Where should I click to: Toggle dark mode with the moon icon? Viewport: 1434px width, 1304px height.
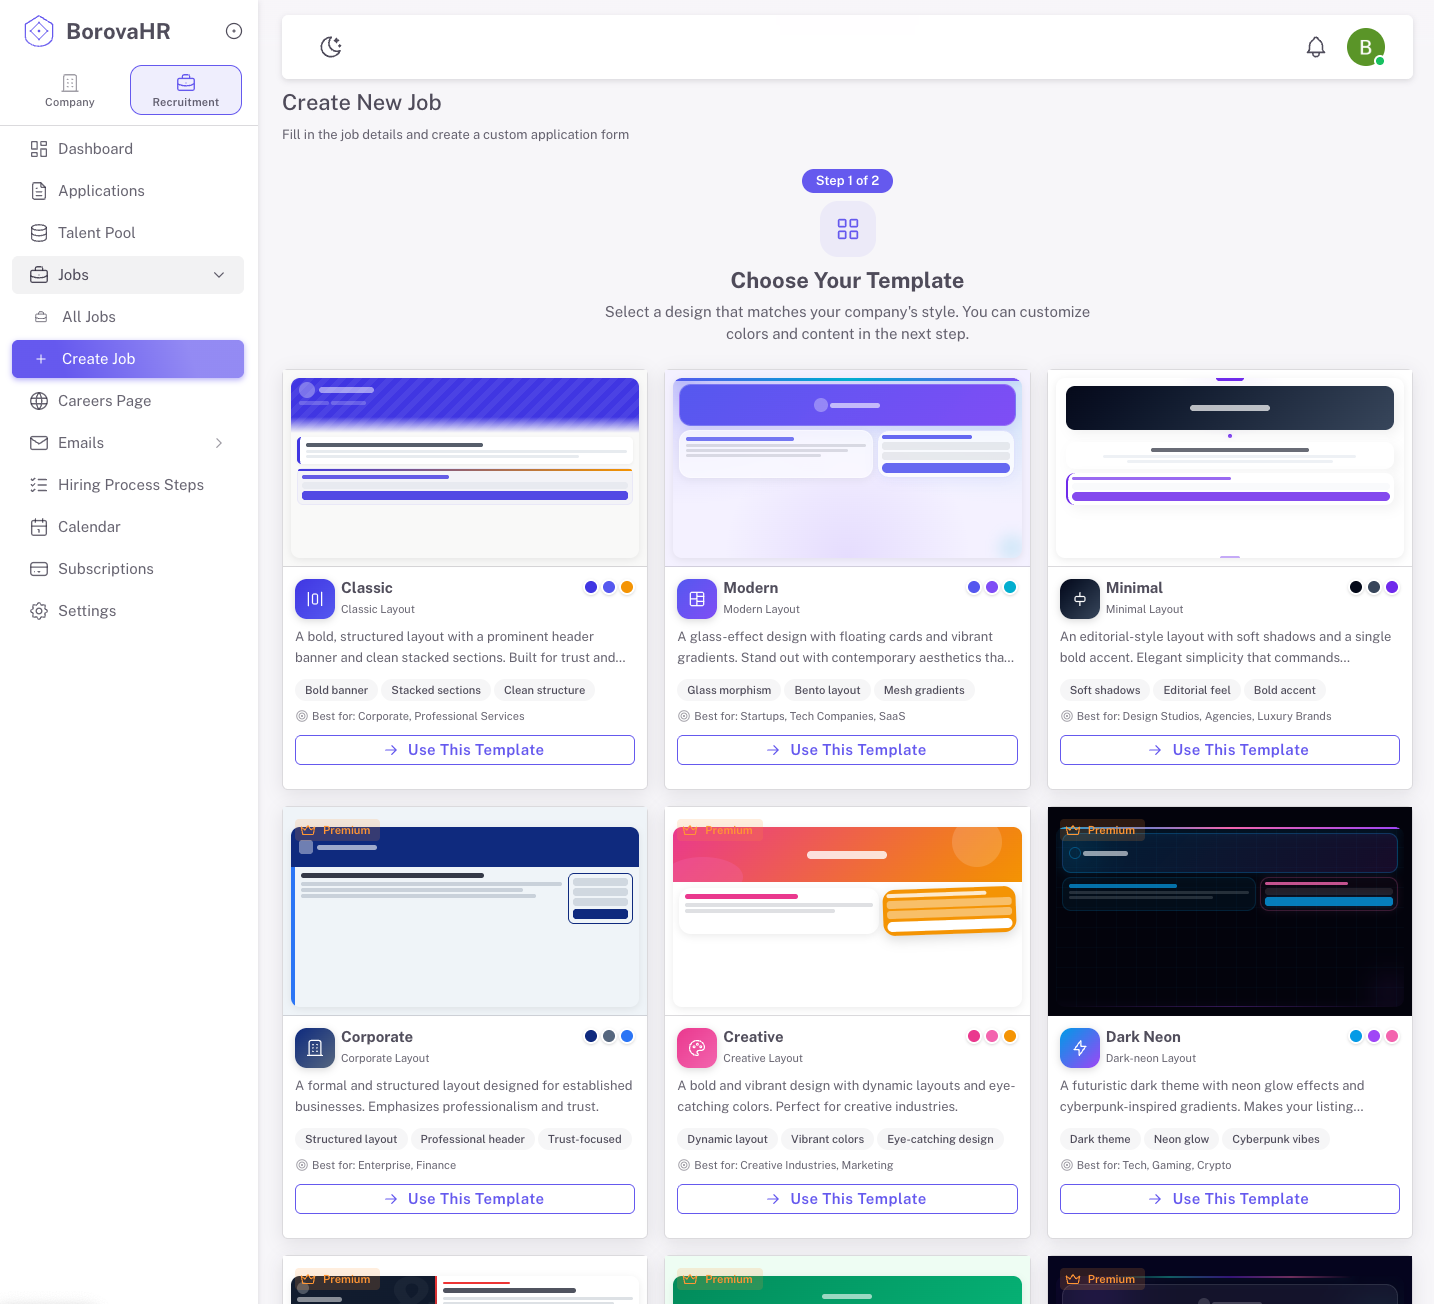pos(331,46)
